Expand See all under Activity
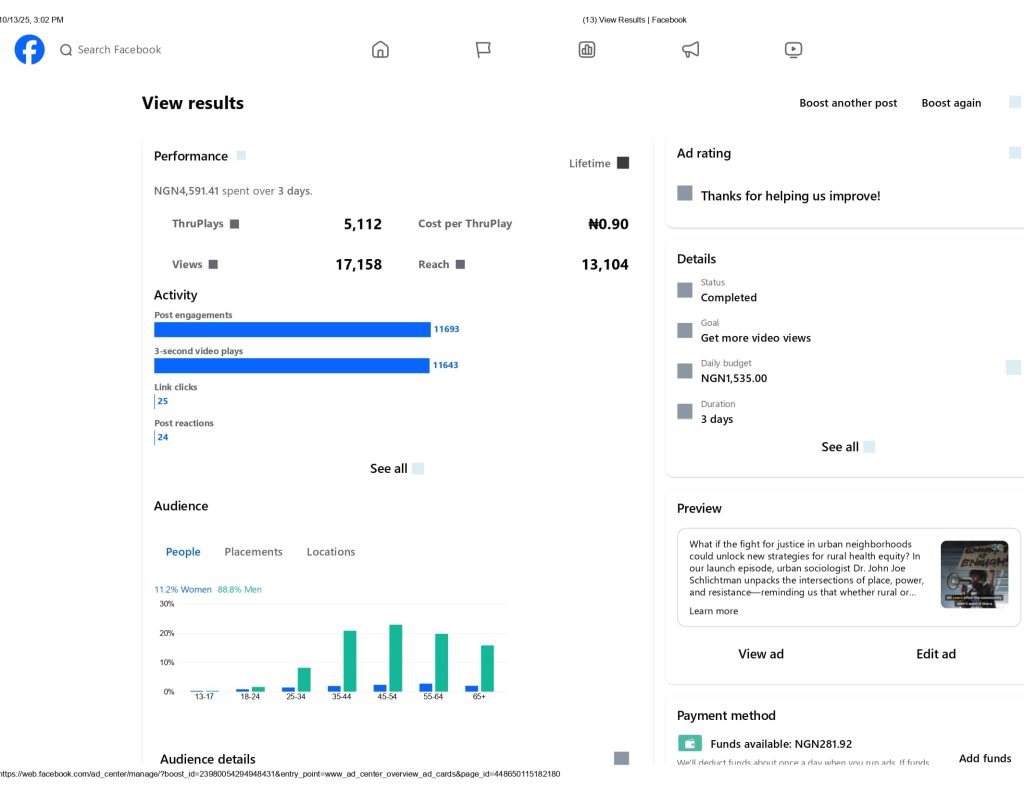Image resolution: width=1024 pixels, height=793 pixels. 396,468
